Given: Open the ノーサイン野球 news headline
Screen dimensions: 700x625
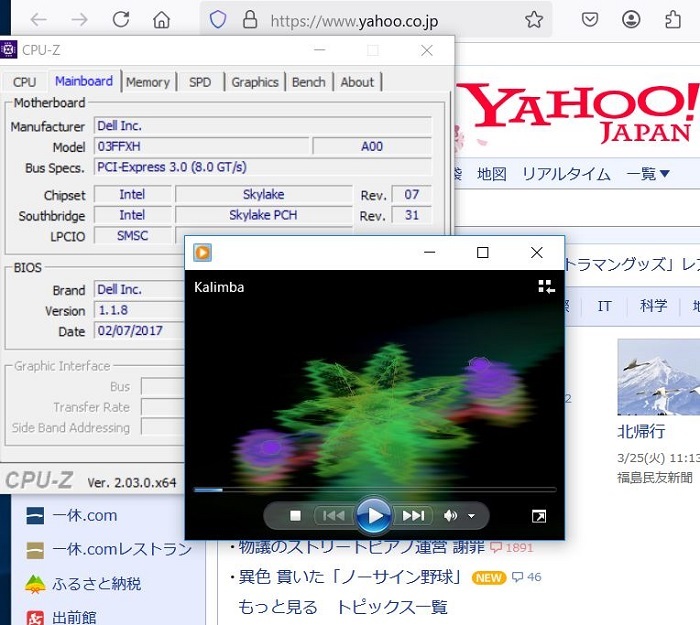Looking at the screenshot, I should coord(350,577).
